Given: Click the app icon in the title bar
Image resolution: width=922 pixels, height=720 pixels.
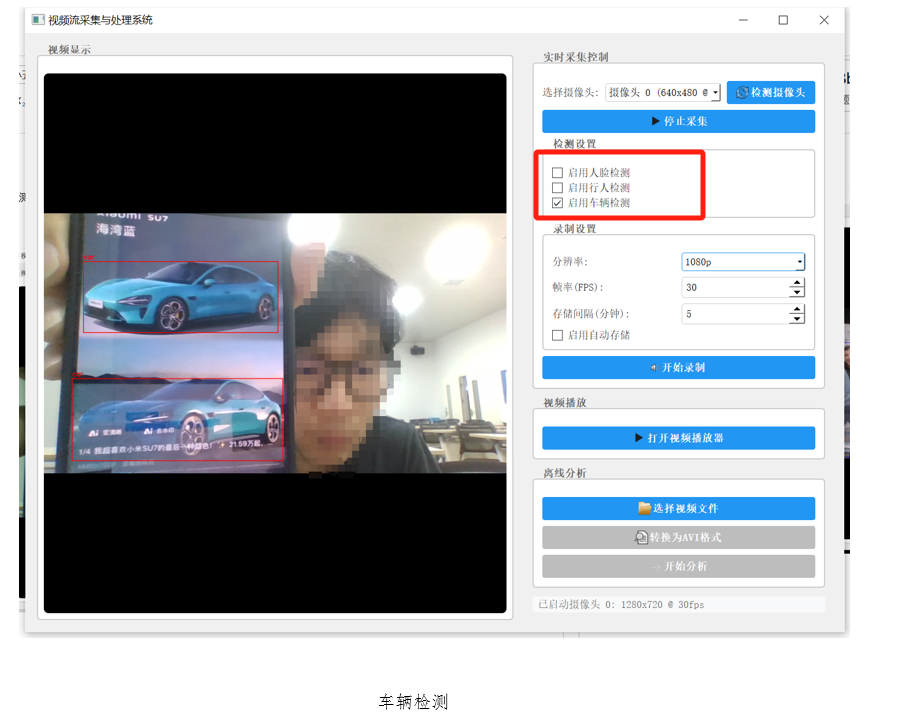Looking at the screenshot, I should 38,20.
